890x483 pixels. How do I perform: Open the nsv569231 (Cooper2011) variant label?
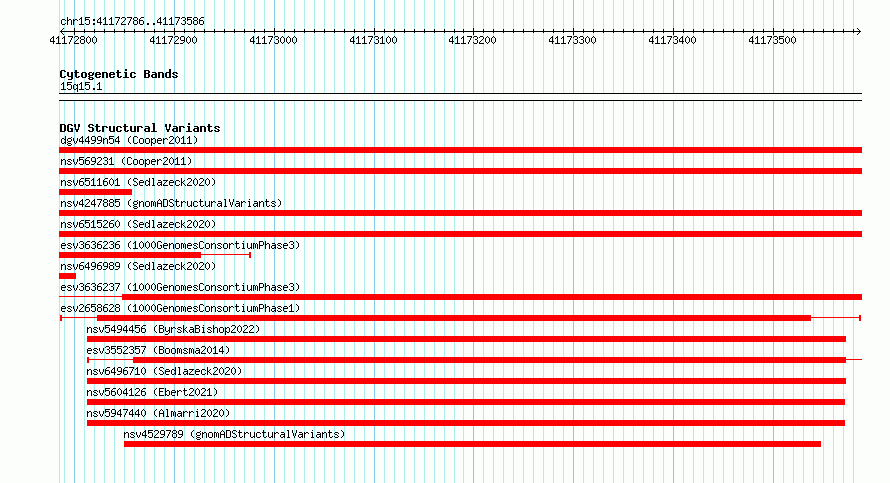click(x=126, y=161)
